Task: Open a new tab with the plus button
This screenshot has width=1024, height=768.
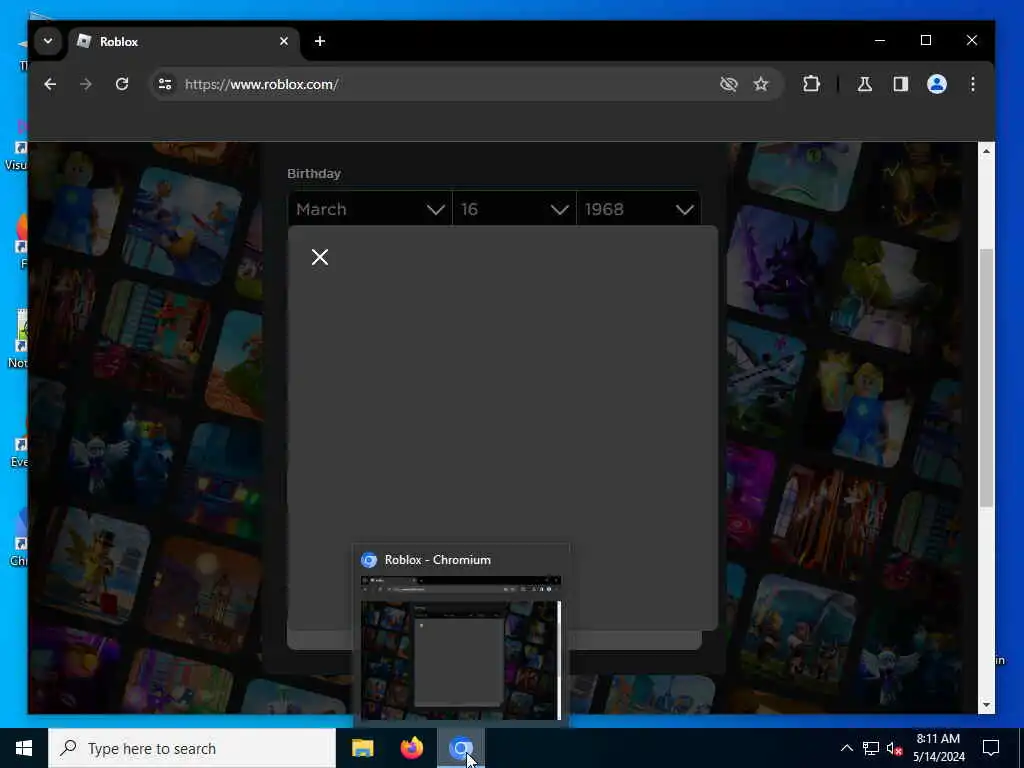Action: click(x=320, y=41)
